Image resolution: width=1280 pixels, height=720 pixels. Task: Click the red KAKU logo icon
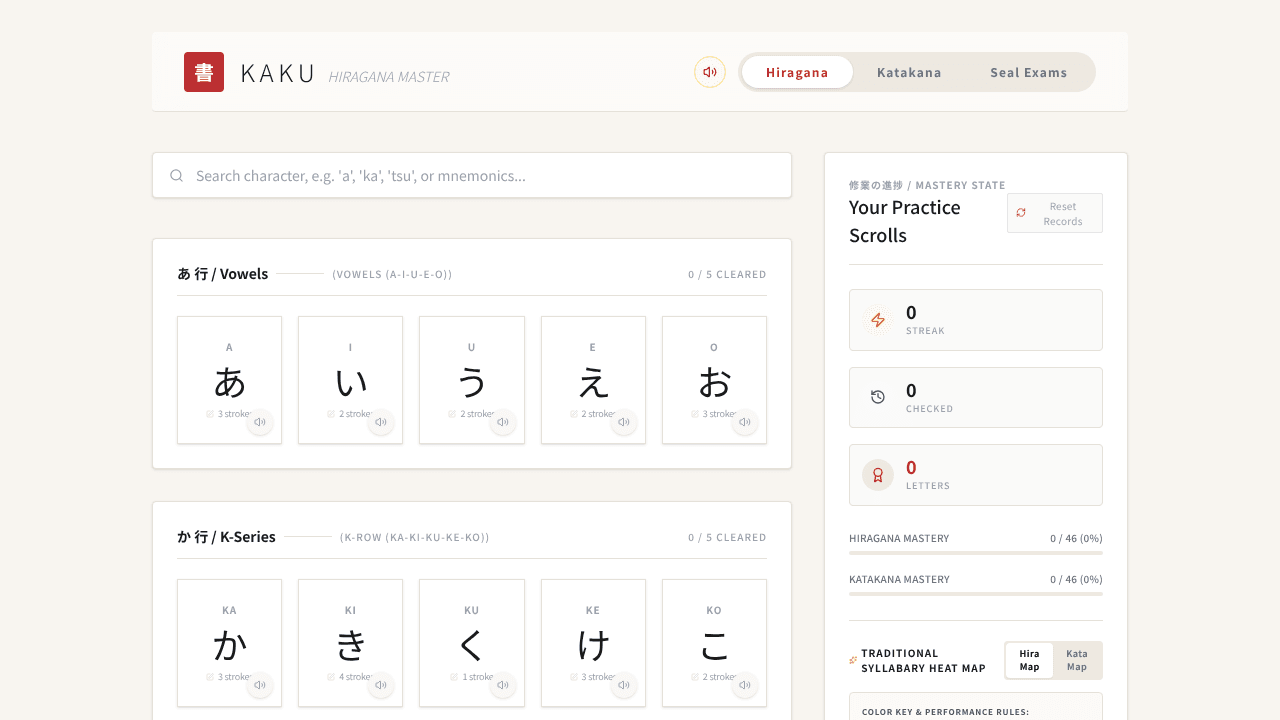[x=204, y=72]
